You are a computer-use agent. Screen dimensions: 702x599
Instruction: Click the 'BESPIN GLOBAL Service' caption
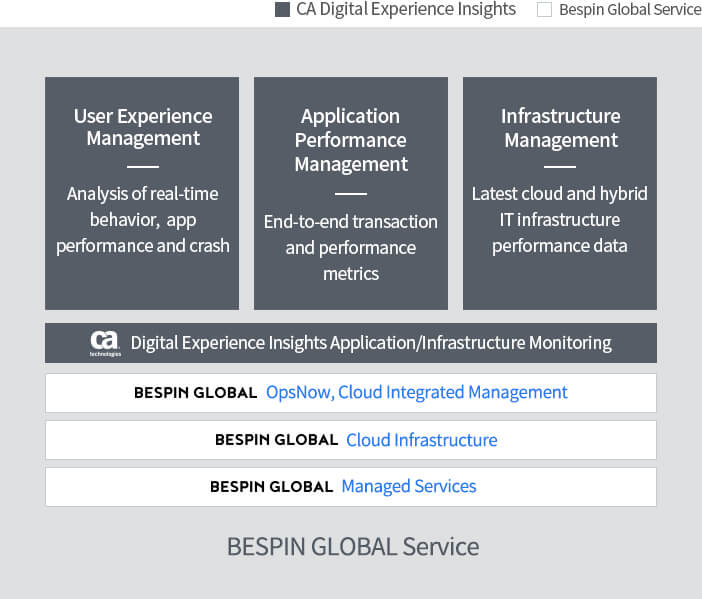pos(353,547)
